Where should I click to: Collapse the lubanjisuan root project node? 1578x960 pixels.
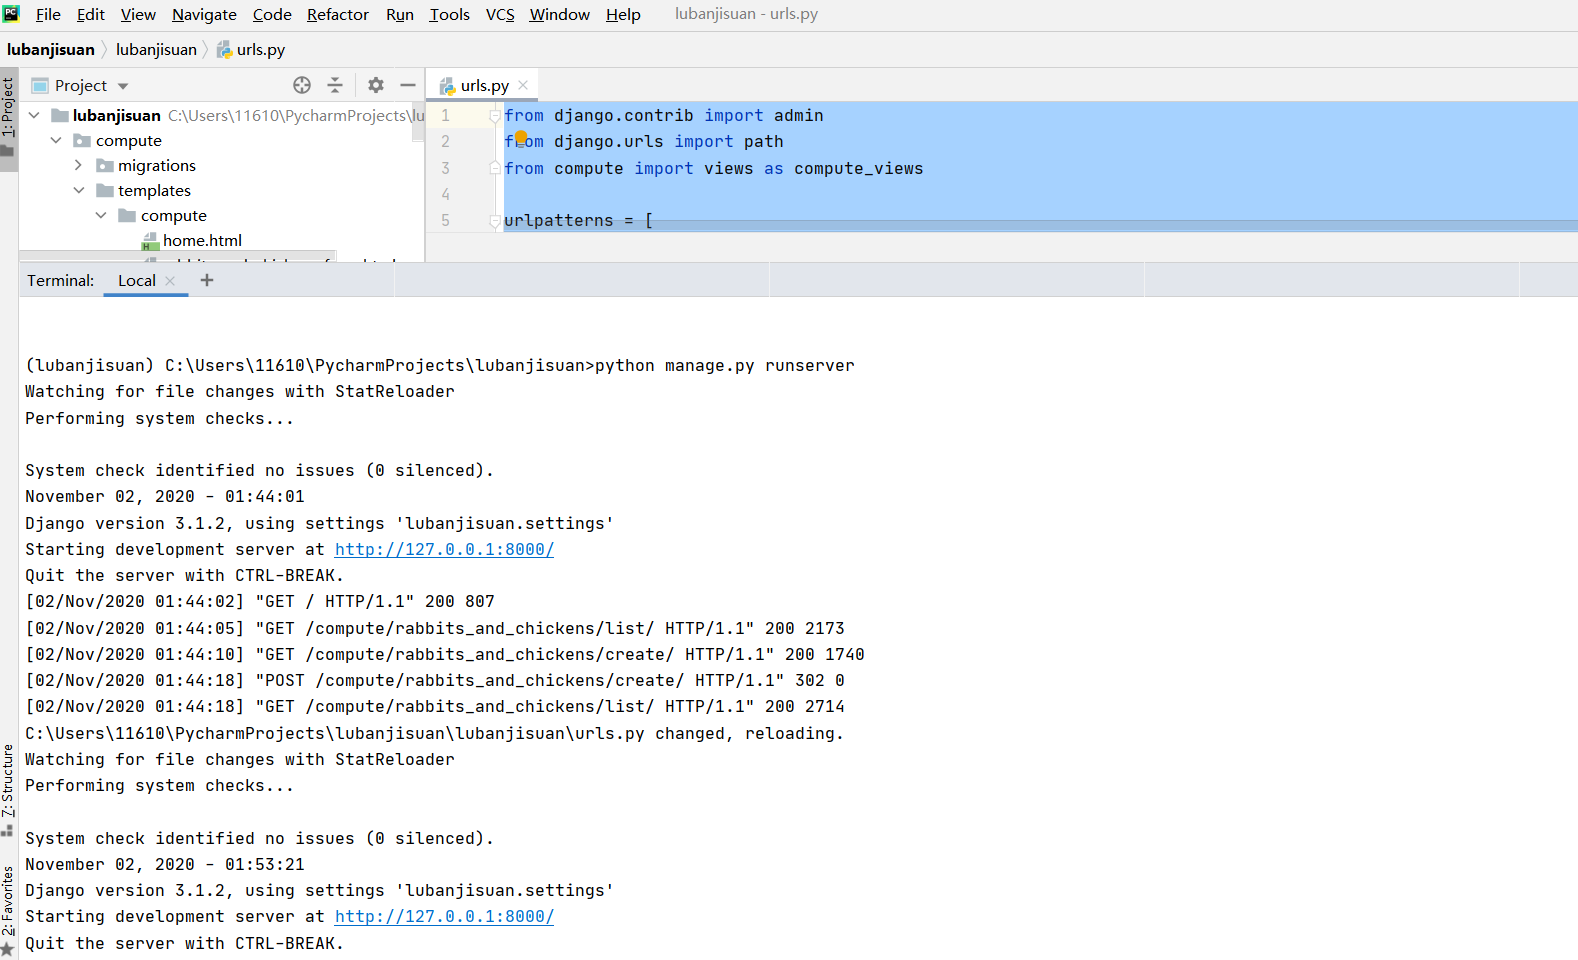coord(34,115)
